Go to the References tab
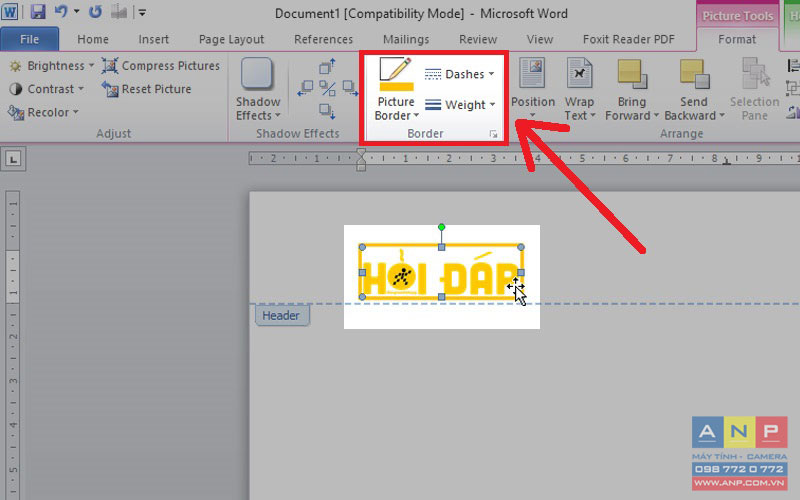The width and height of the screenshot is (800, 500). click(x=323, y=39)
